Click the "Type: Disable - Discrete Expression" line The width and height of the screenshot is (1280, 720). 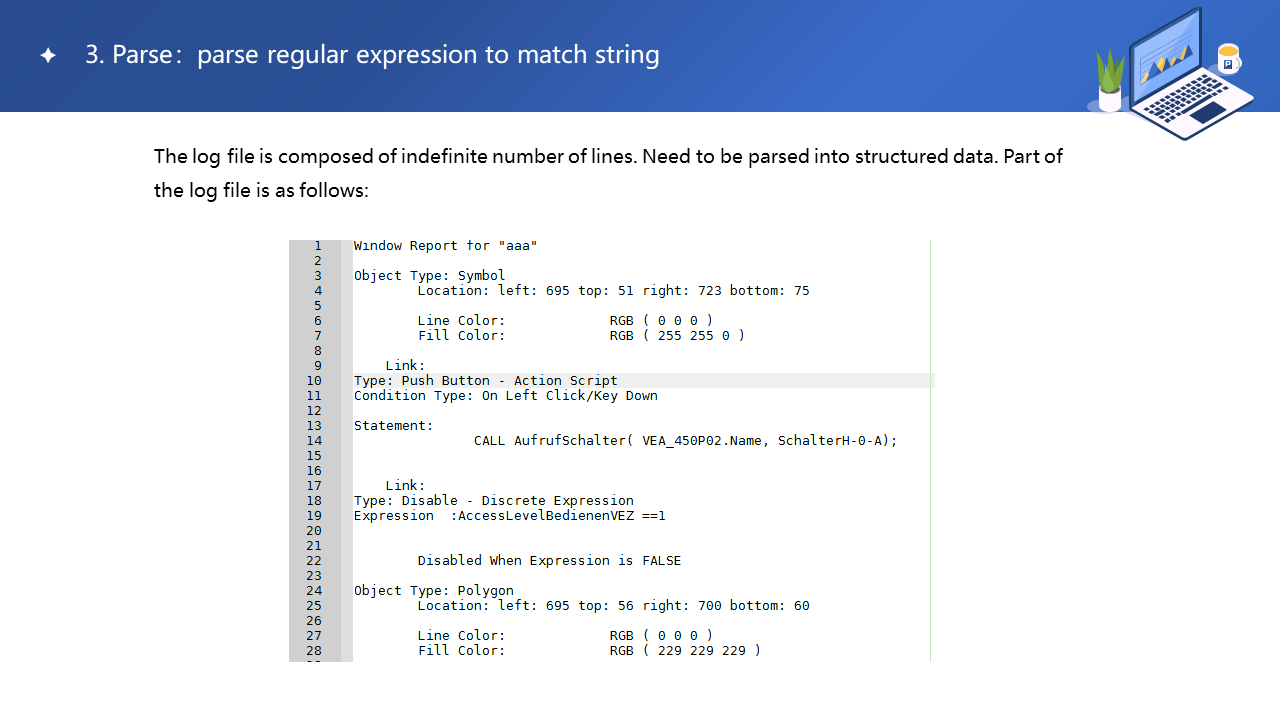[493, 501]
